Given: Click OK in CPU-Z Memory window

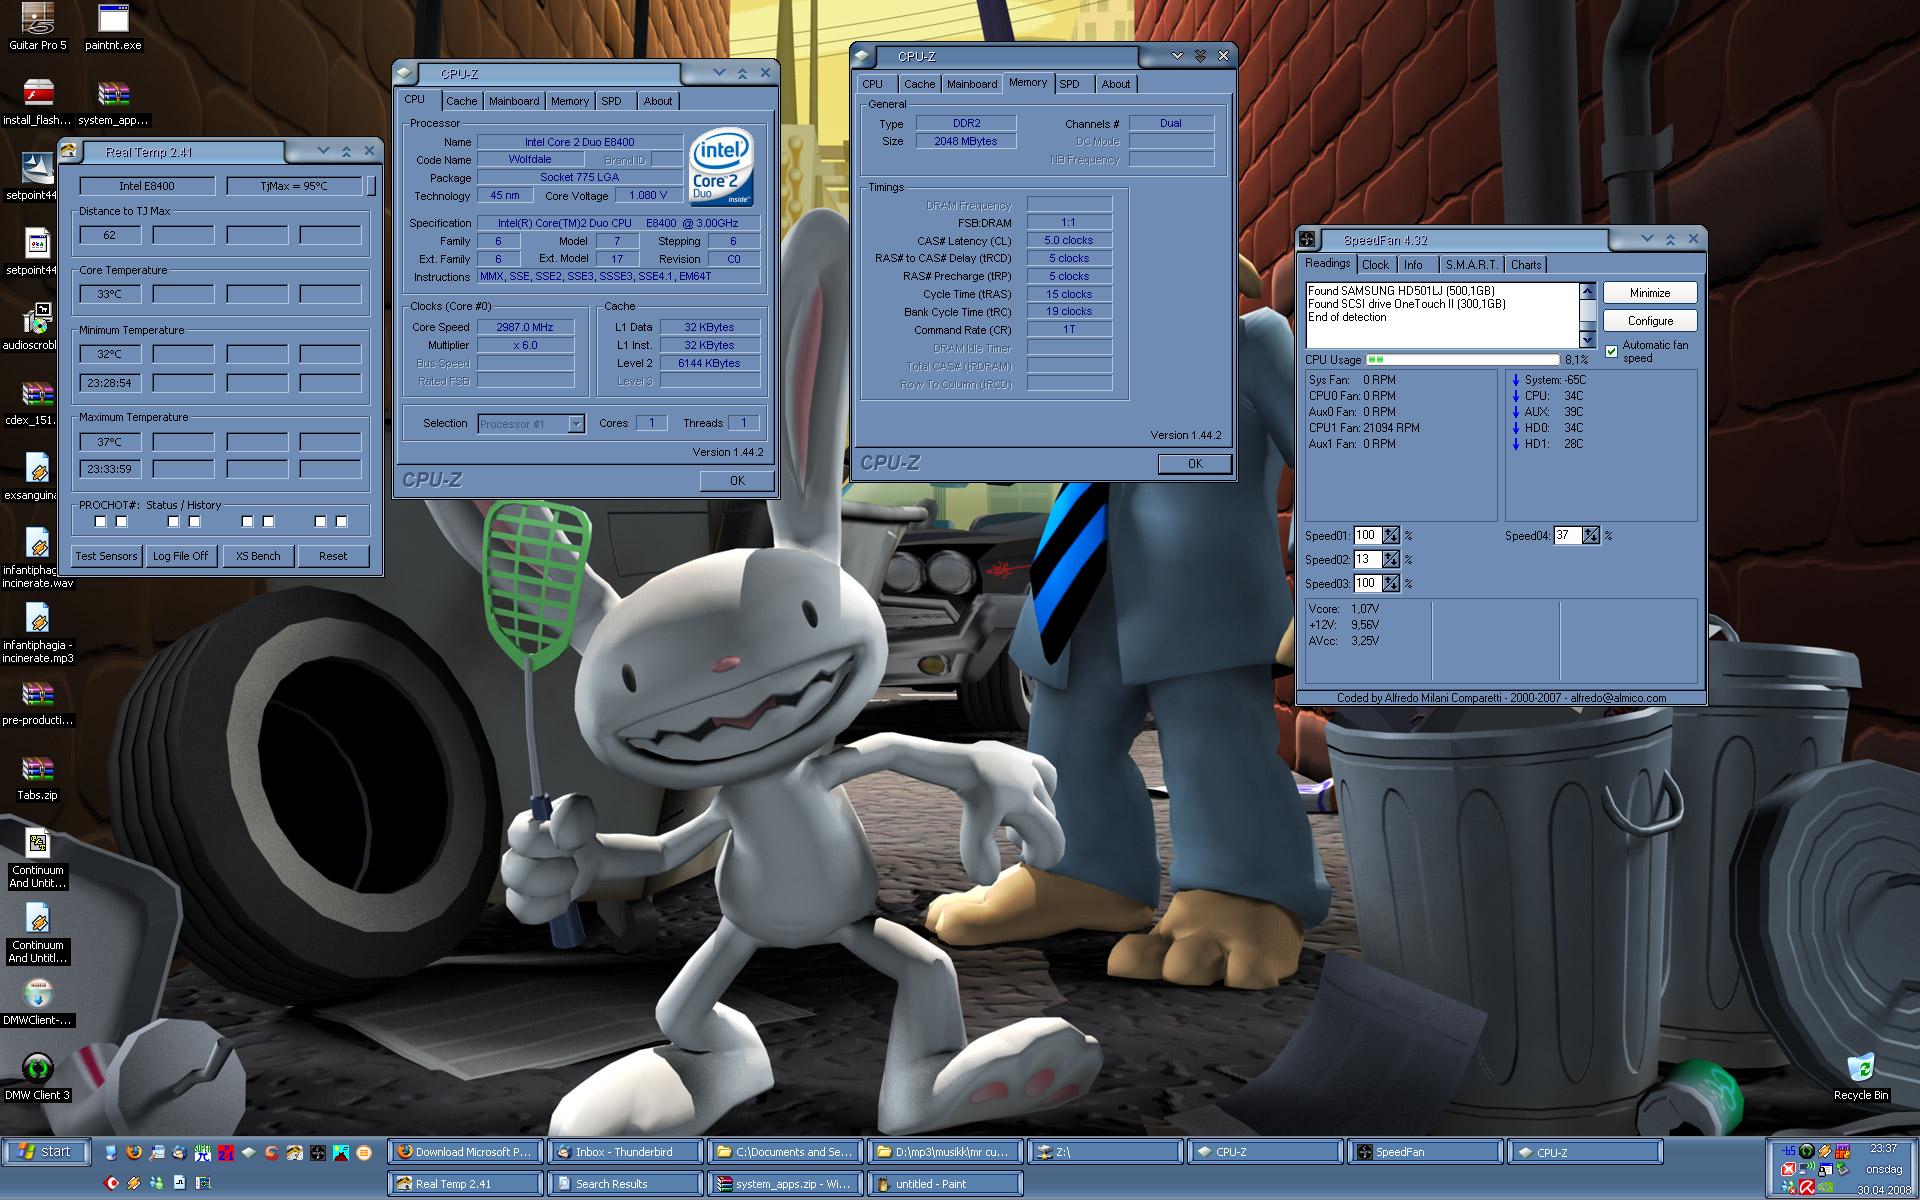Looking at the screenshot, I should pyautogui.click(x=1195, y=464).
